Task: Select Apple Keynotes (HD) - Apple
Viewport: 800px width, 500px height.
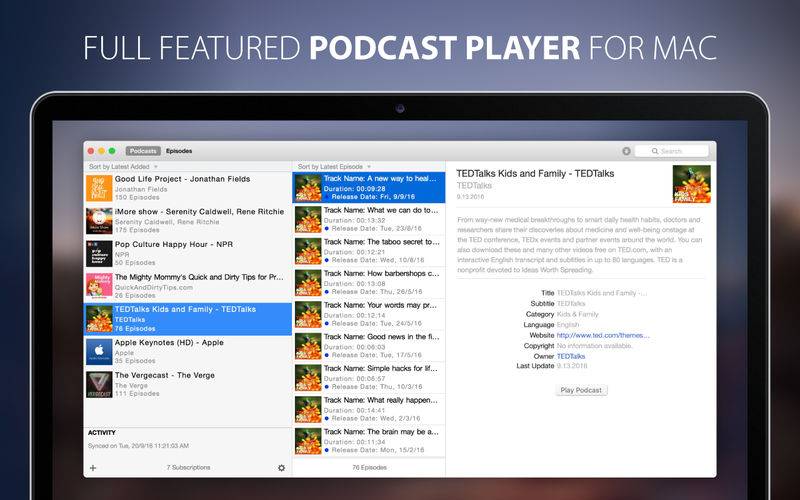Action: coord(188,352)
